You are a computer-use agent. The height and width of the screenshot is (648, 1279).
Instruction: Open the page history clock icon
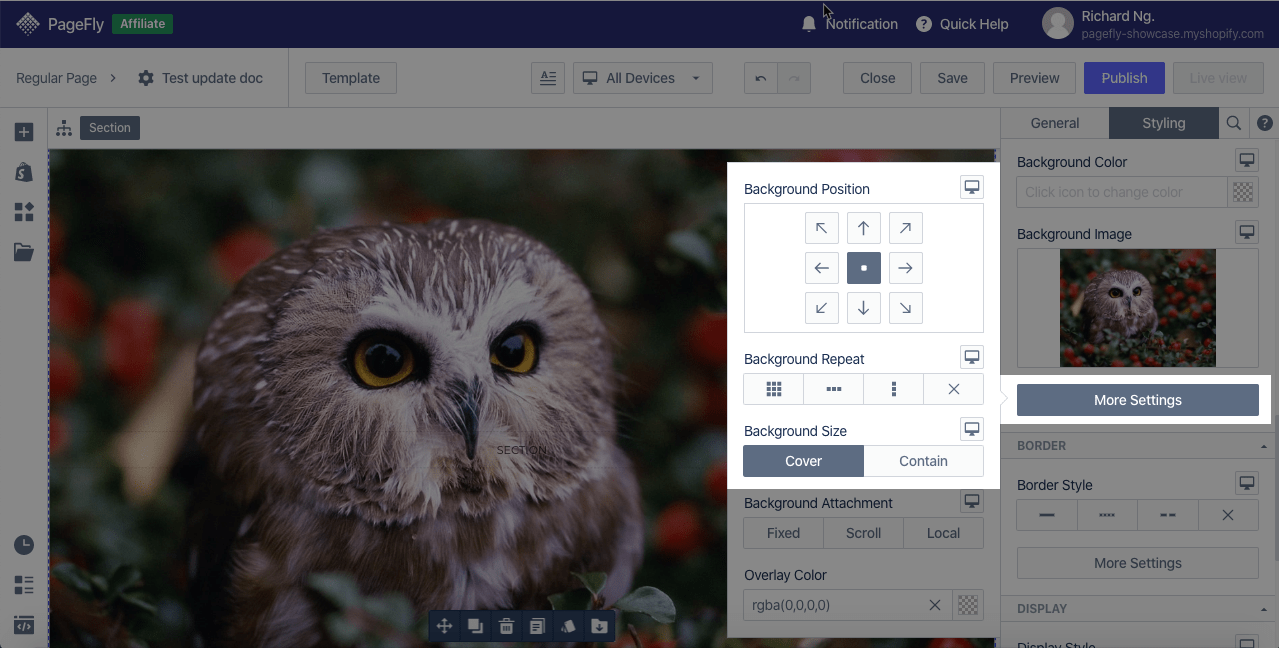[24, 545]
